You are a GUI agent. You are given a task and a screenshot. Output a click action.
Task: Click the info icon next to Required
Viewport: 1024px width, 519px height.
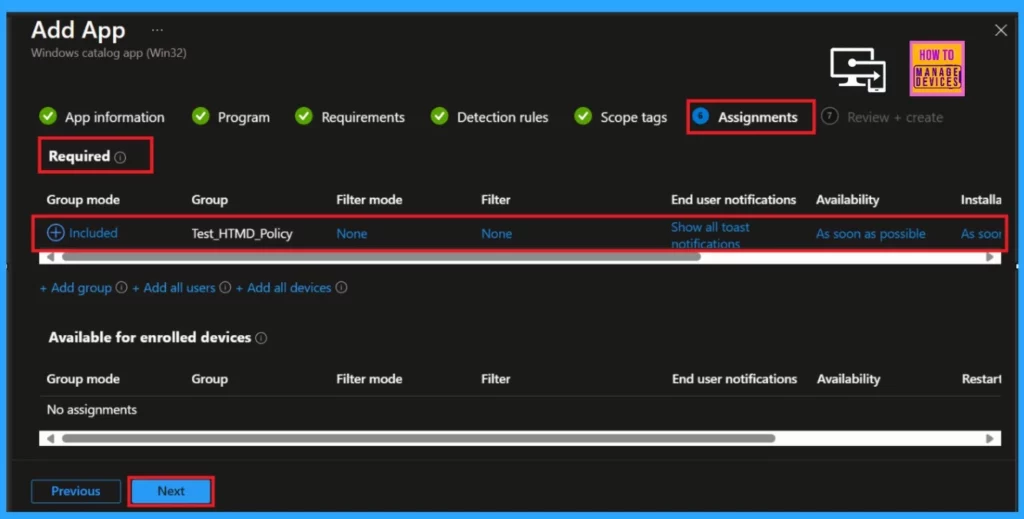(120, 157)
